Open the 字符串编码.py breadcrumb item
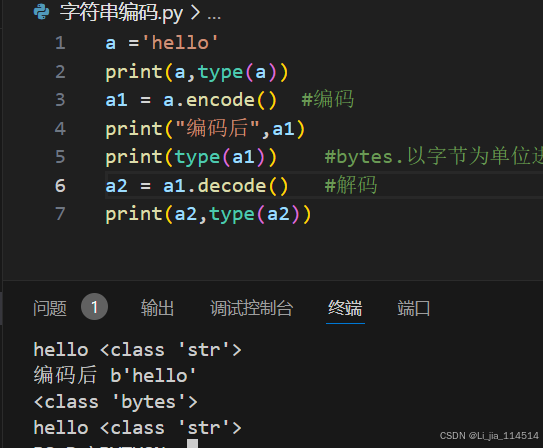The width and height of the screenshot is (543, 448). (121, 12)
